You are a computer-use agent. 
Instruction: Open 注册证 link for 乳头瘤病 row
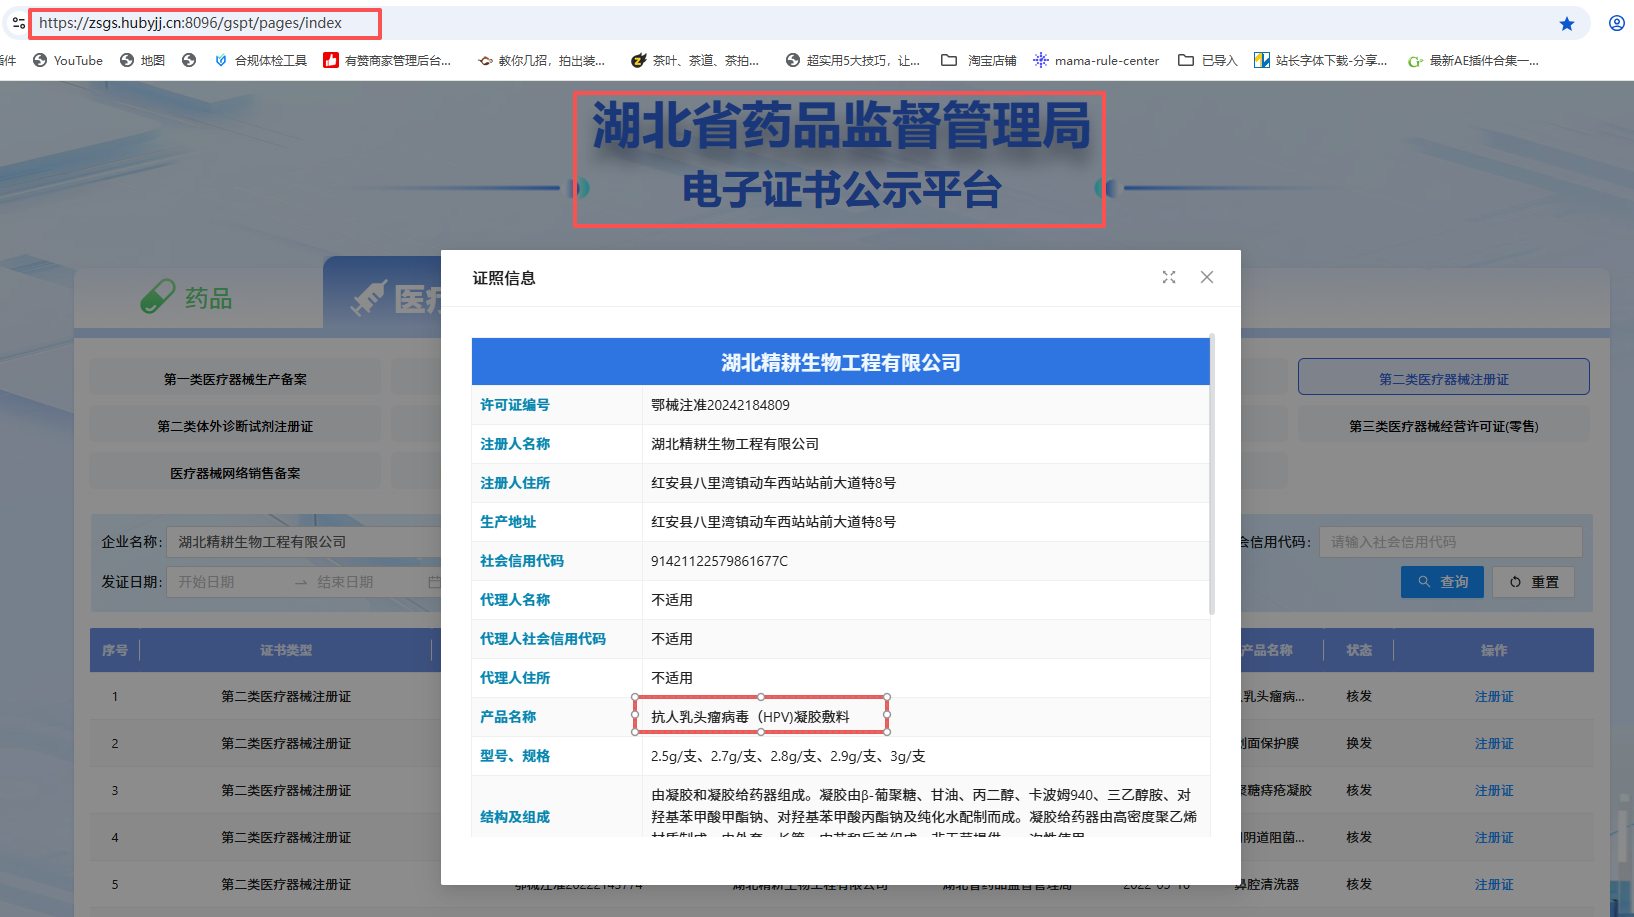coord(1494,696)
